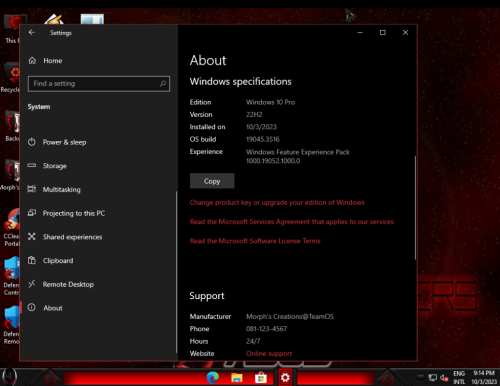Open Microsoft Software License Terms link
500x386 pixels.
[255, 241]
